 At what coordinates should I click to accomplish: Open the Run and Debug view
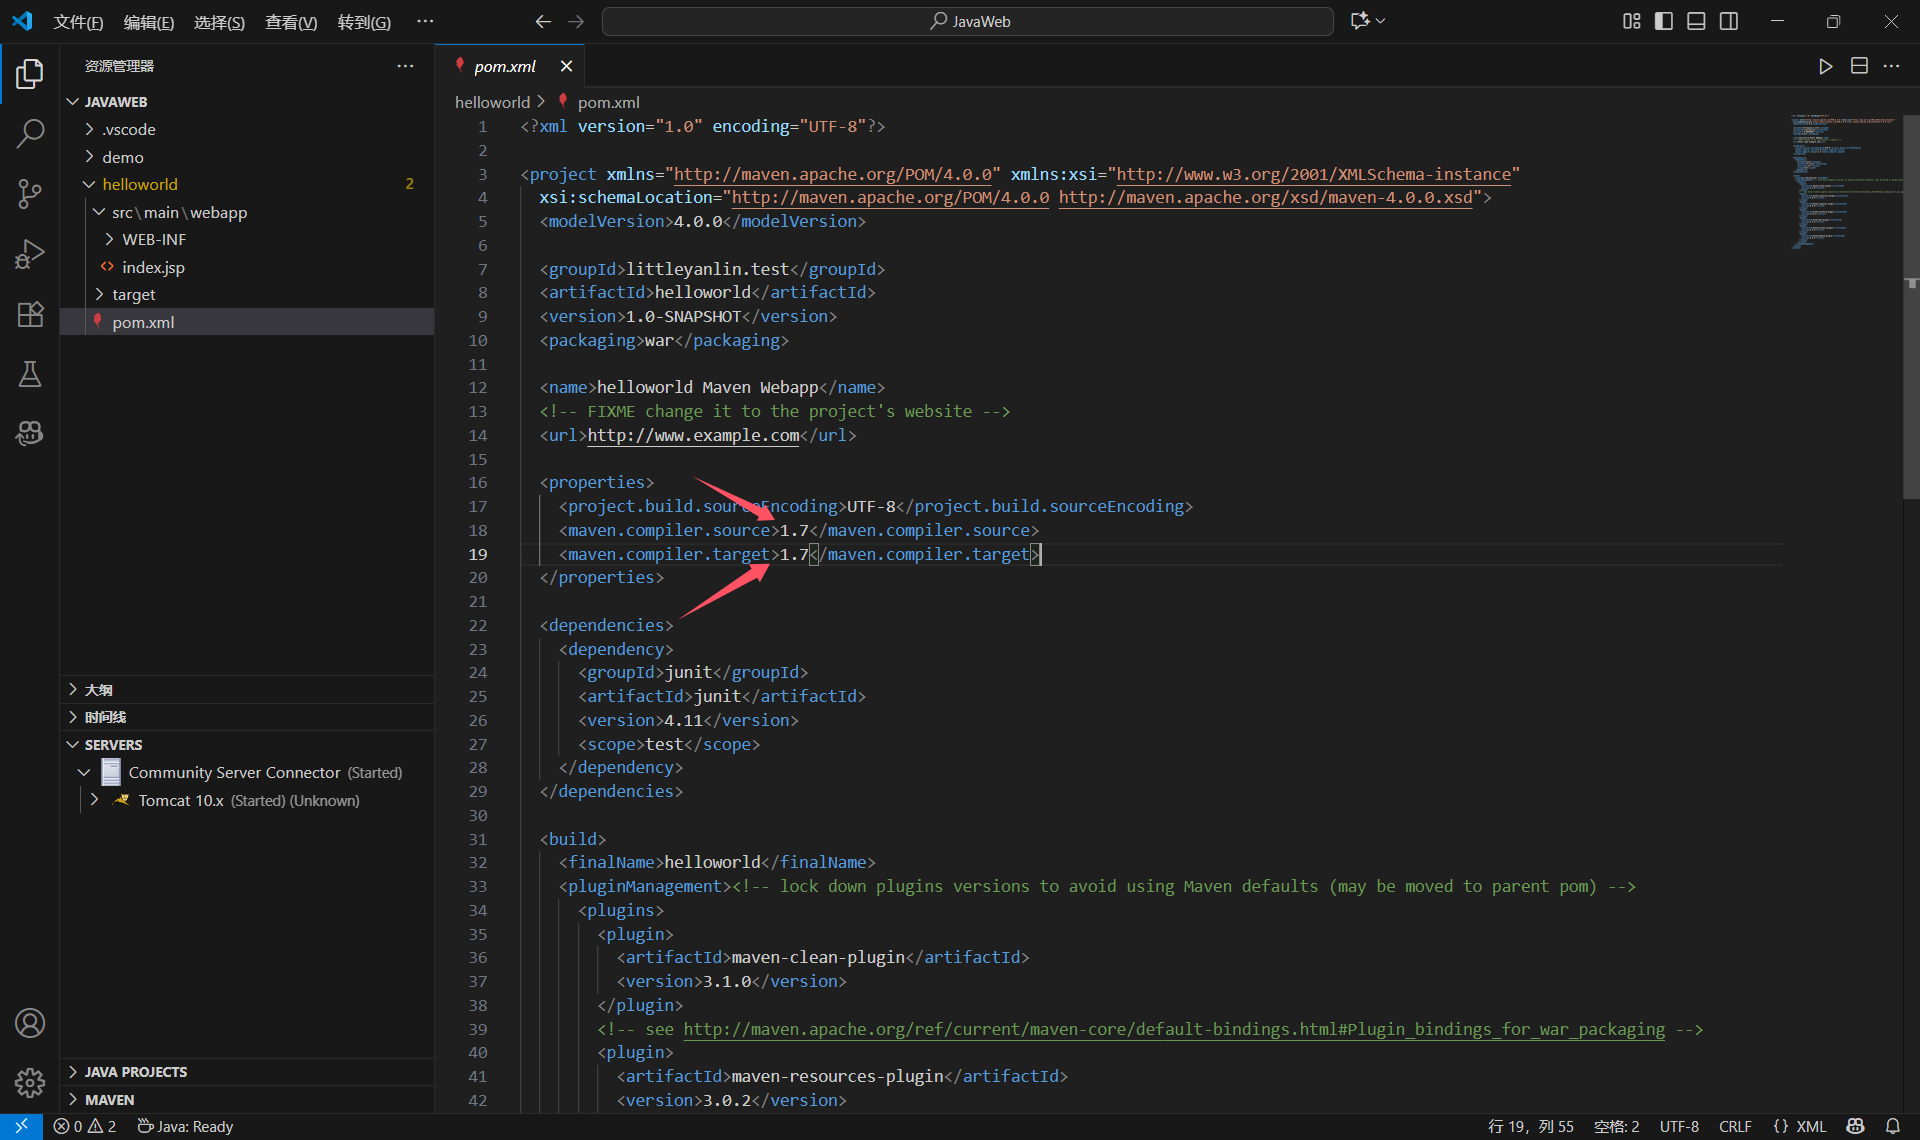coord(30,254)
